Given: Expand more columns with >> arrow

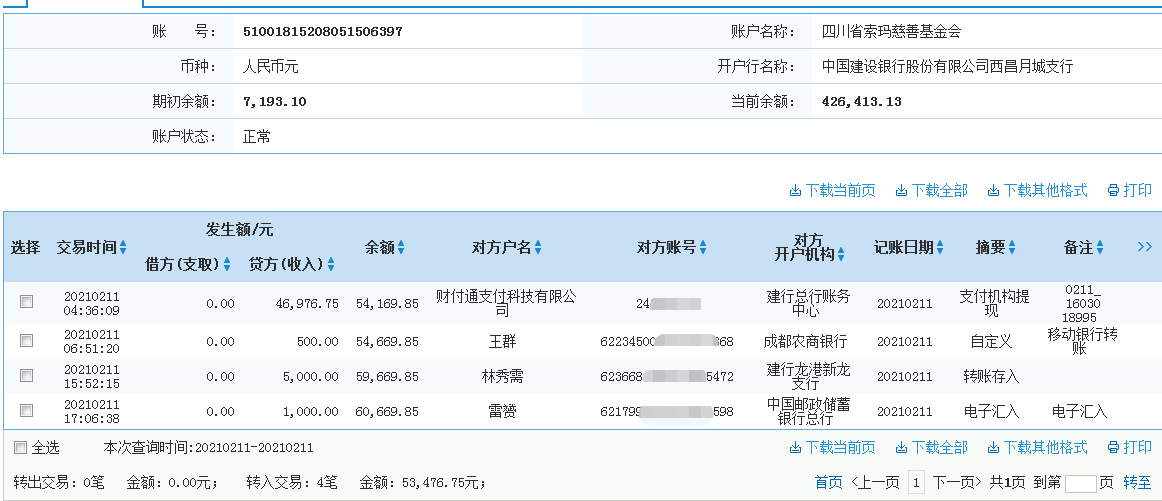Looking at the screenshot, I should (1145, 247).
